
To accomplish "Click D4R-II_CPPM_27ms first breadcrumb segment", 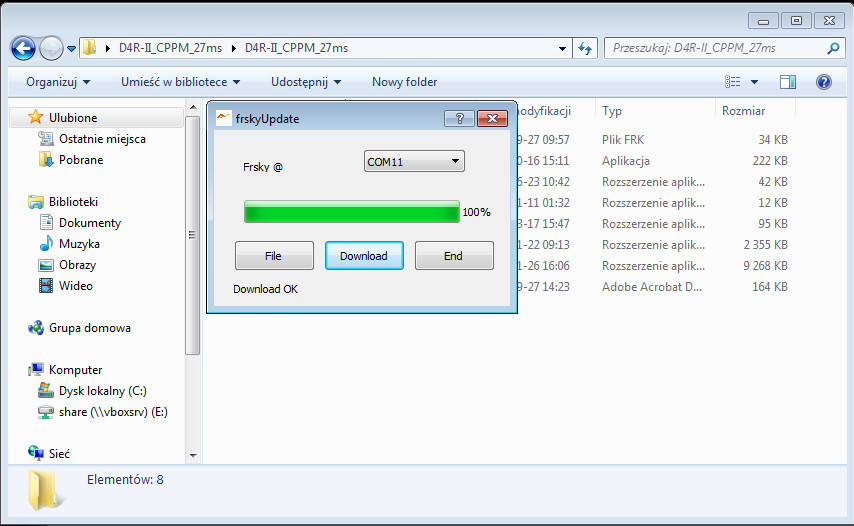I will 170,48.
